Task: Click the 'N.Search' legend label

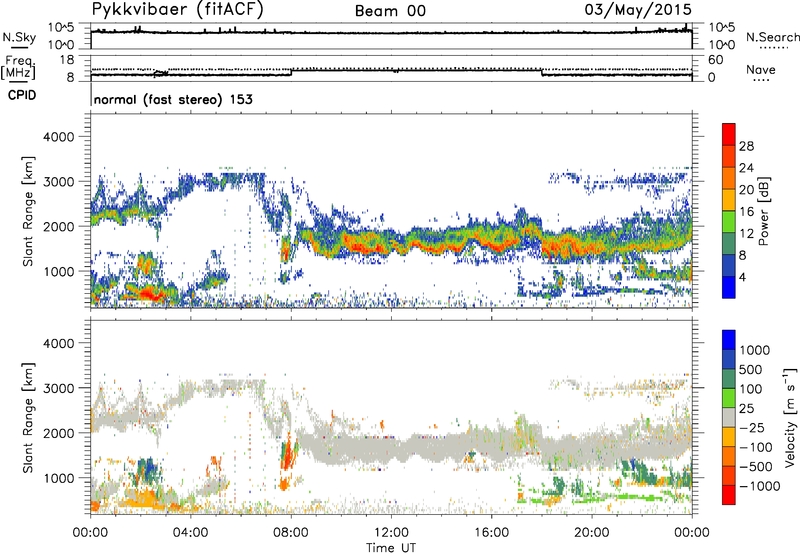Action: coord(772,37)
